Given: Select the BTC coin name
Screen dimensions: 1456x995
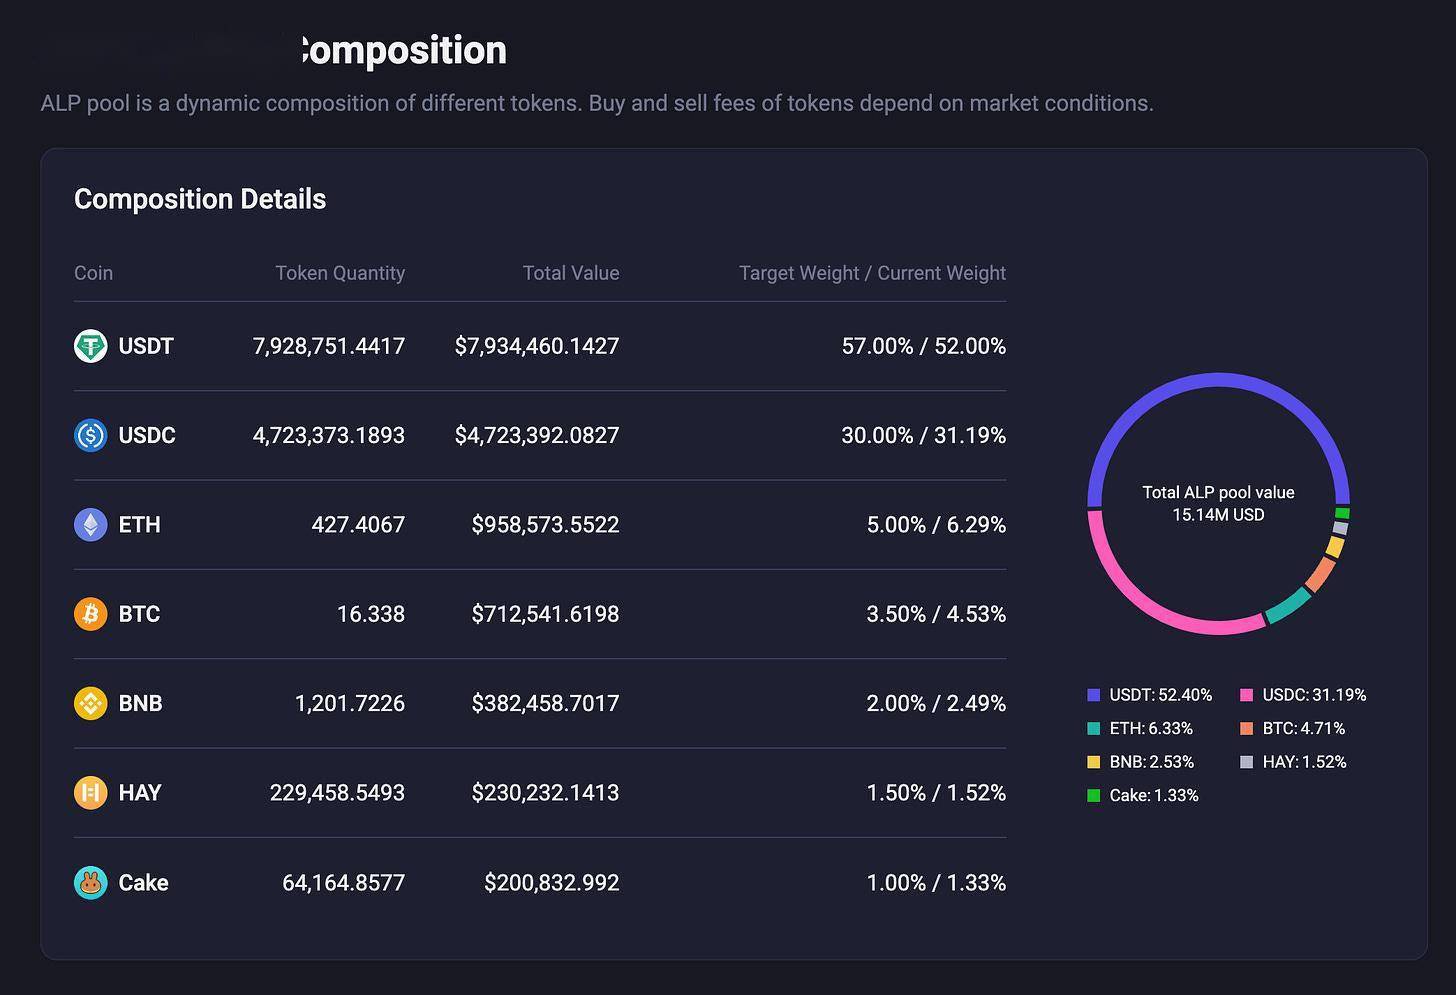Looking at the screenshot, I should tap(139, 613).
